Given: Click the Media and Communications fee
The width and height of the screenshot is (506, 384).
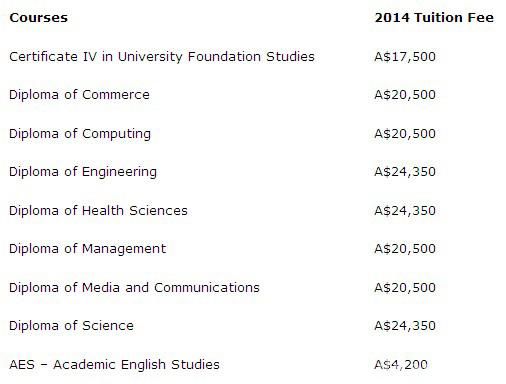Looking at the screenshot, I should click(x=405, y=288).
